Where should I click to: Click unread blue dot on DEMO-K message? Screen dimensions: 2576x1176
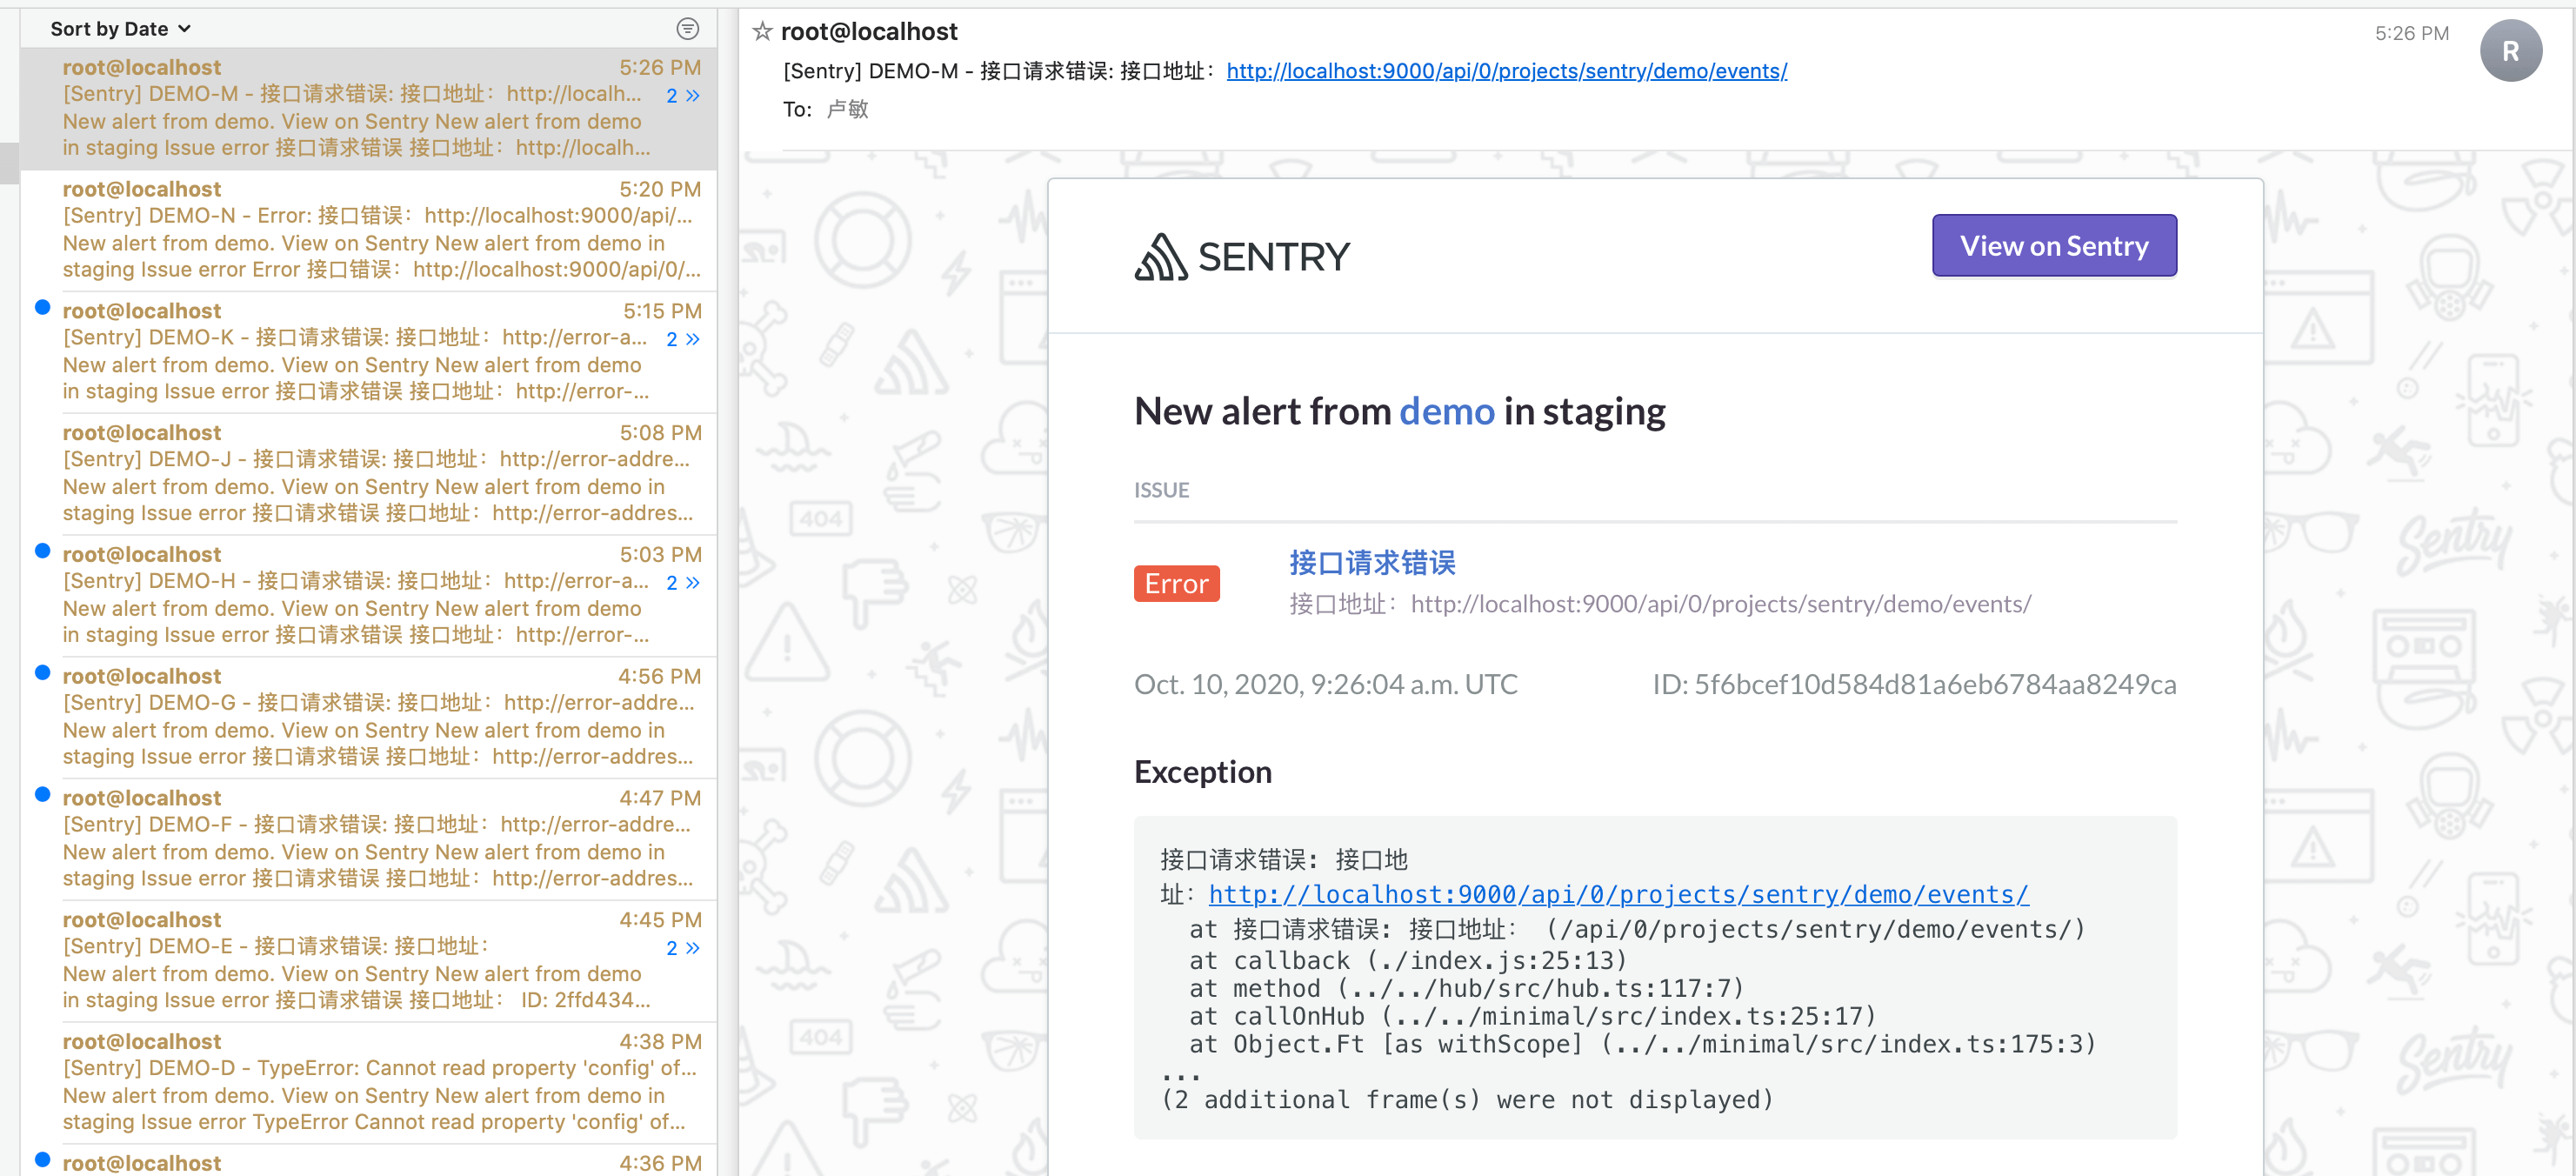(42, 307)
